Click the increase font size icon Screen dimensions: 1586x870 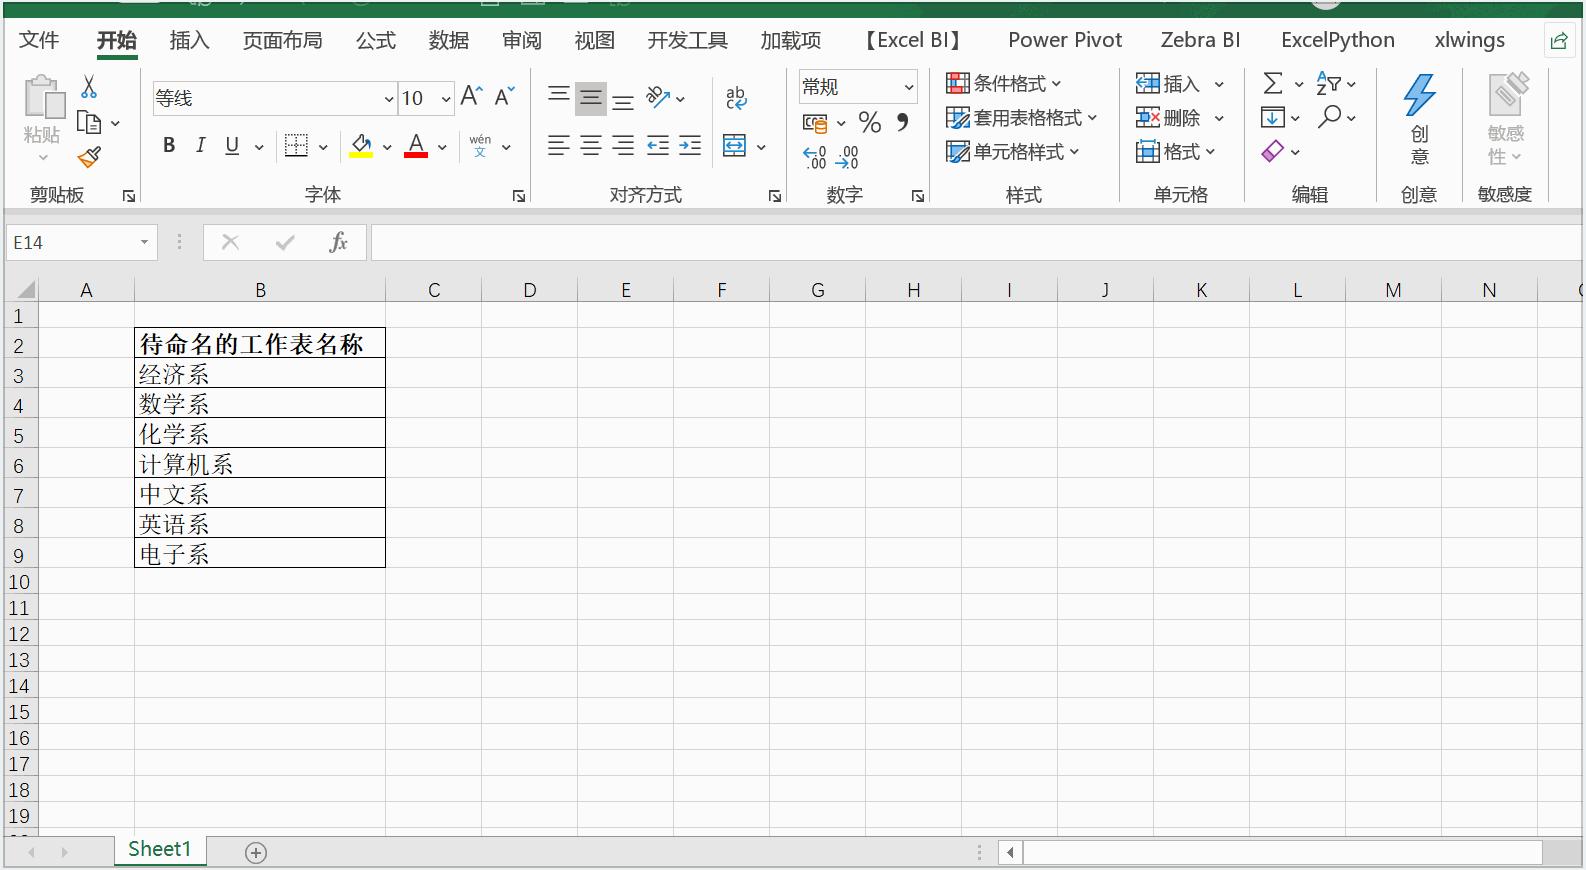pos(471,96)
